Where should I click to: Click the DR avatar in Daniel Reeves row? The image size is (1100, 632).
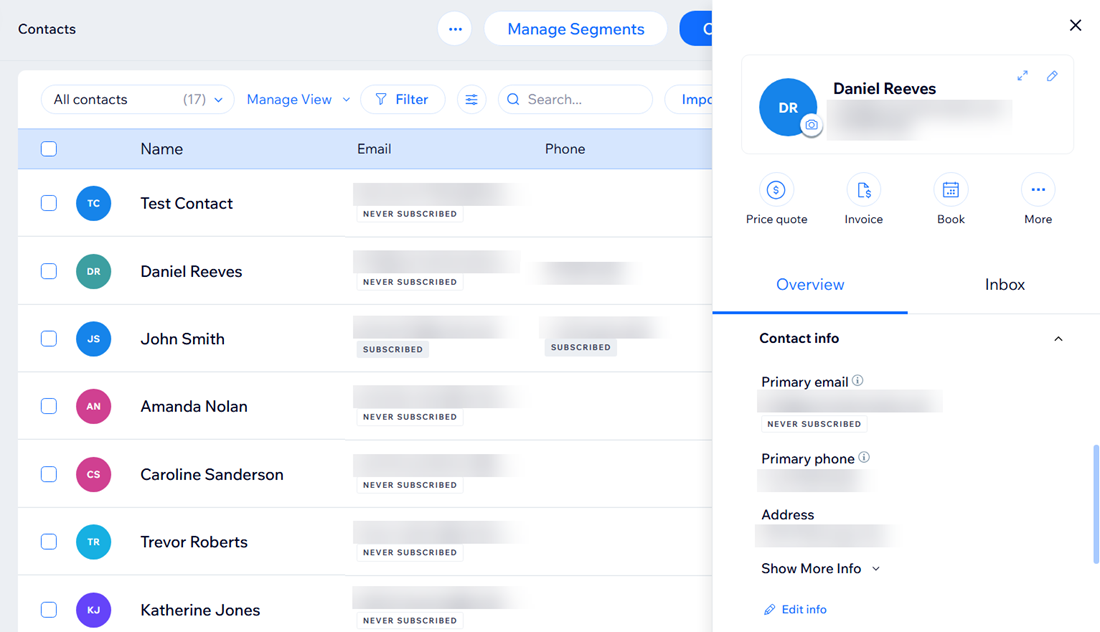pyautogui.click(x=93, y=271)
